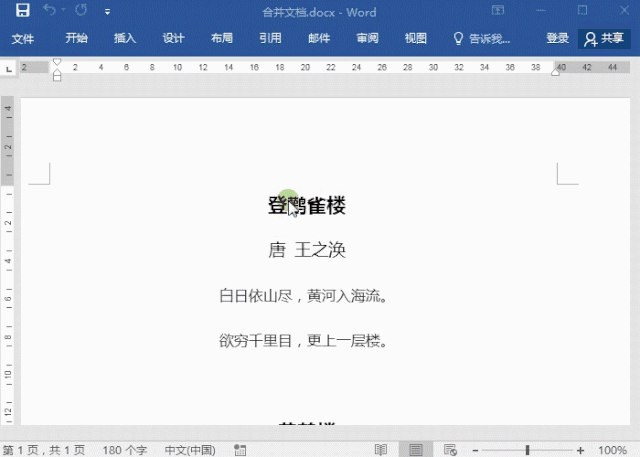The height and width of the screenshot is (457, 640).
Task: Click the vertical ruler on left
Action: (x=8, y=260)
